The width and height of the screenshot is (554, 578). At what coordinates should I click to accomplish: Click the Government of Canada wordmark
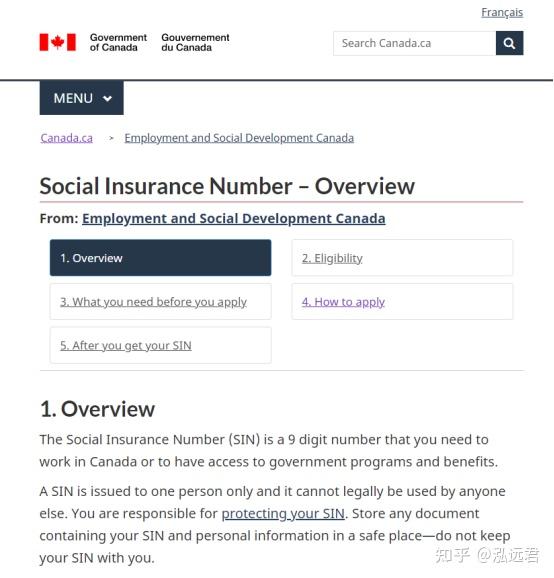118,42
